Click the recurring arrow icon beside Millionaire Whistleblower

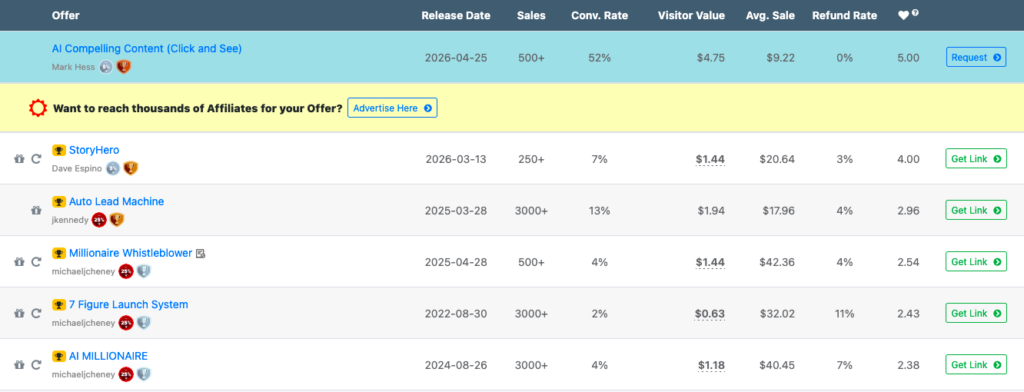tap(37, 261)
